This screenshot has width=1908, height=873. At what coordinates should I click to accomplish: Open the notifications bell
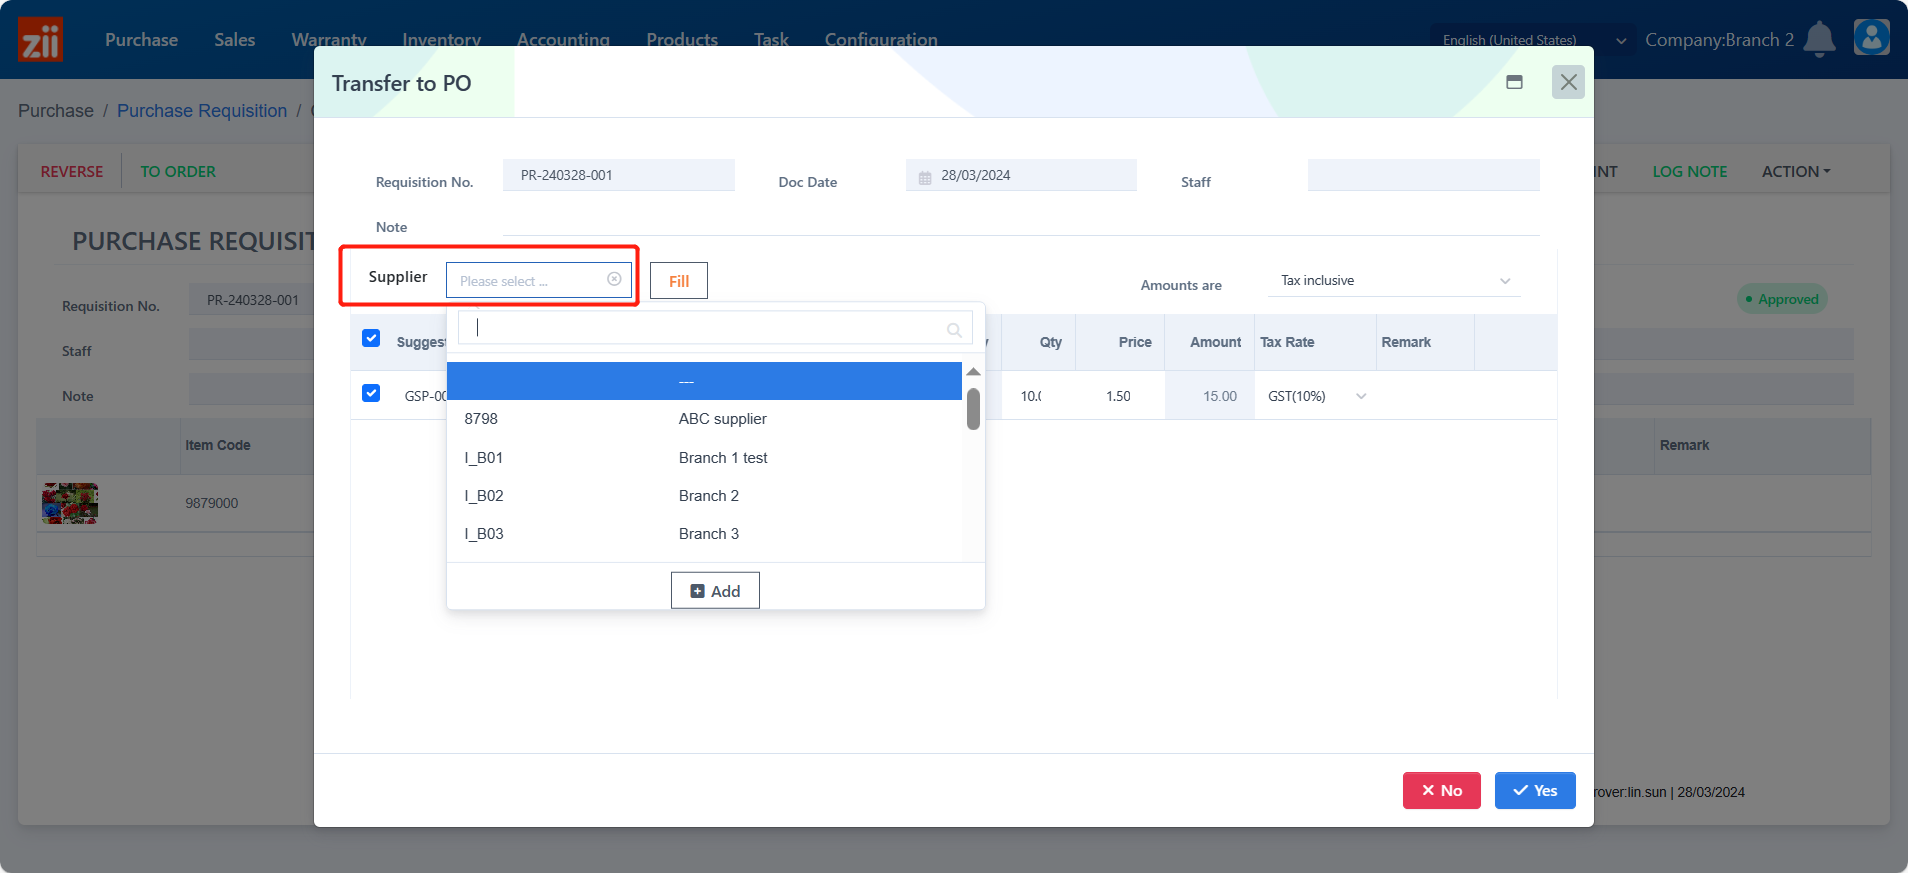click(x=1819, y=39)
